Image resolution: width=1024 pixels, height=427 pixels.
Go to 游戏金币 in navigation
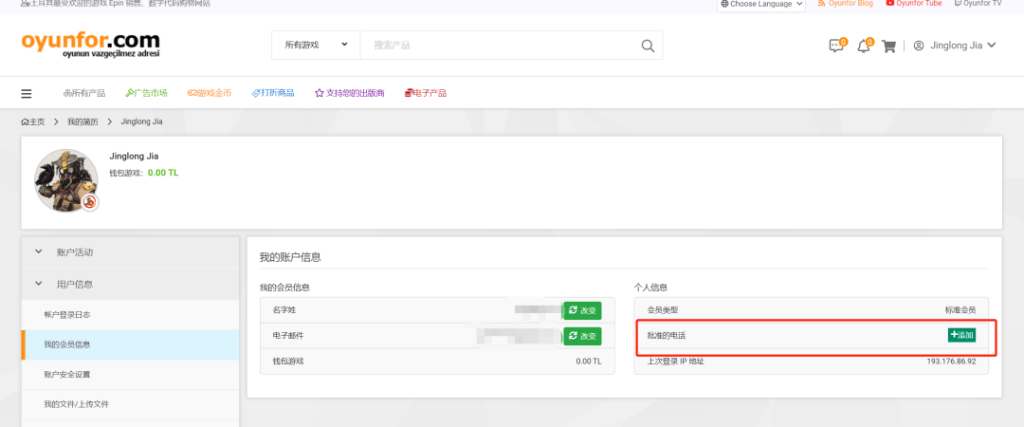[209, 93]
